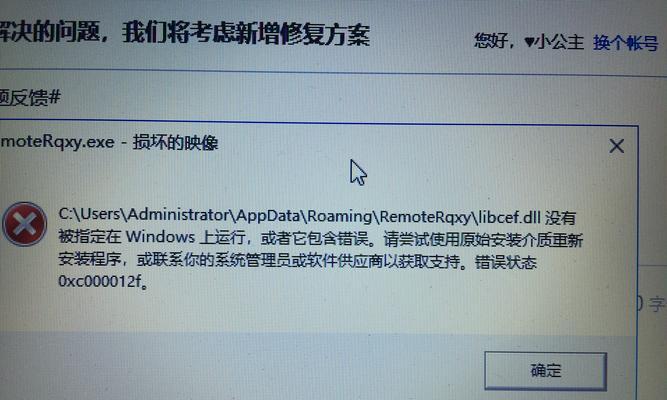Click the RemoteRqxy folder name in the path

(x=425, y=217)
